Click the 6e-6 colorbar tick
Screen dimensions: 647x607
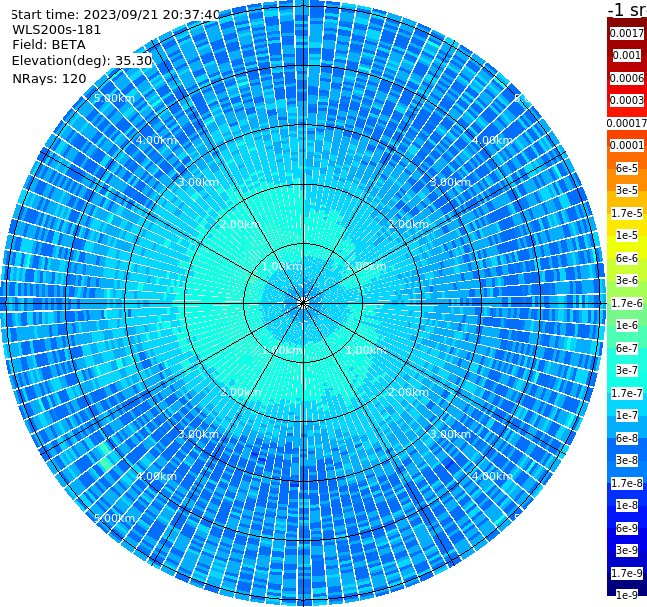tap(627, 258)
